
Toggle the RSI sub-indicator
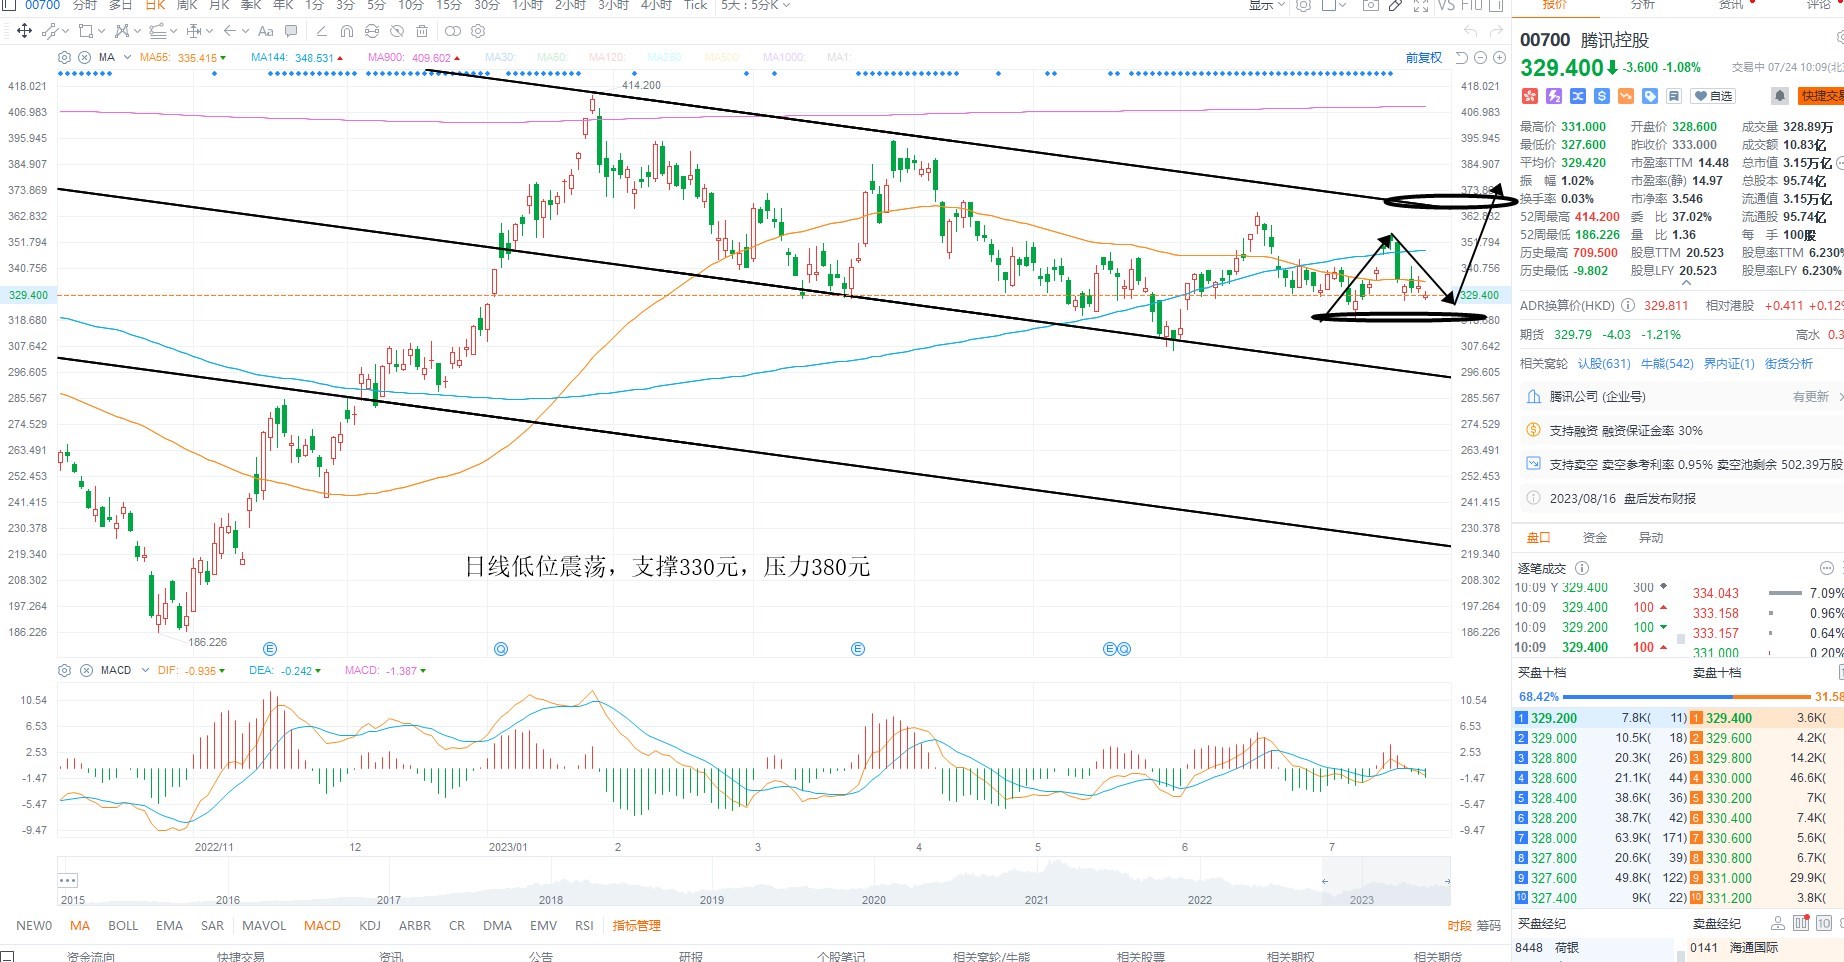585,926
